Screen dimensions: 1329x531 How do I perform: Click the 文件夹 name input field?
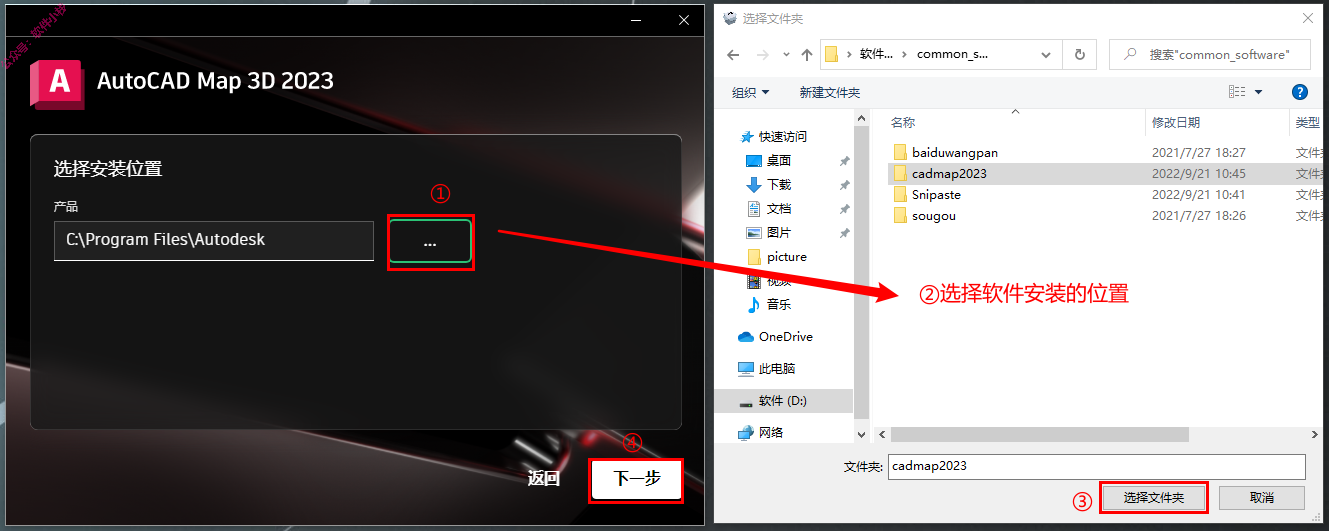tap(1096, 466)
